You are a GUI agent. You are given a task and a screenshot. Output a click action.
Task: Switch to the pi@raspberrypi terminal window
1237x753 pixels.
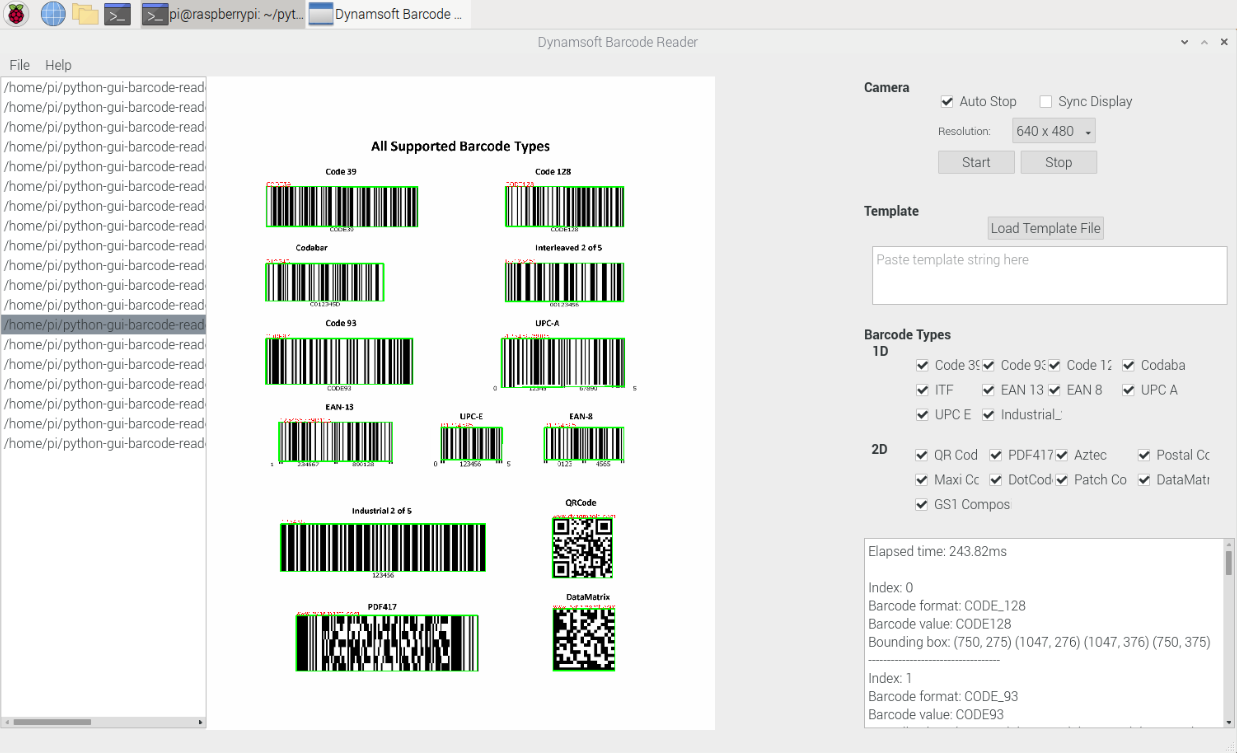click(222, 14)
